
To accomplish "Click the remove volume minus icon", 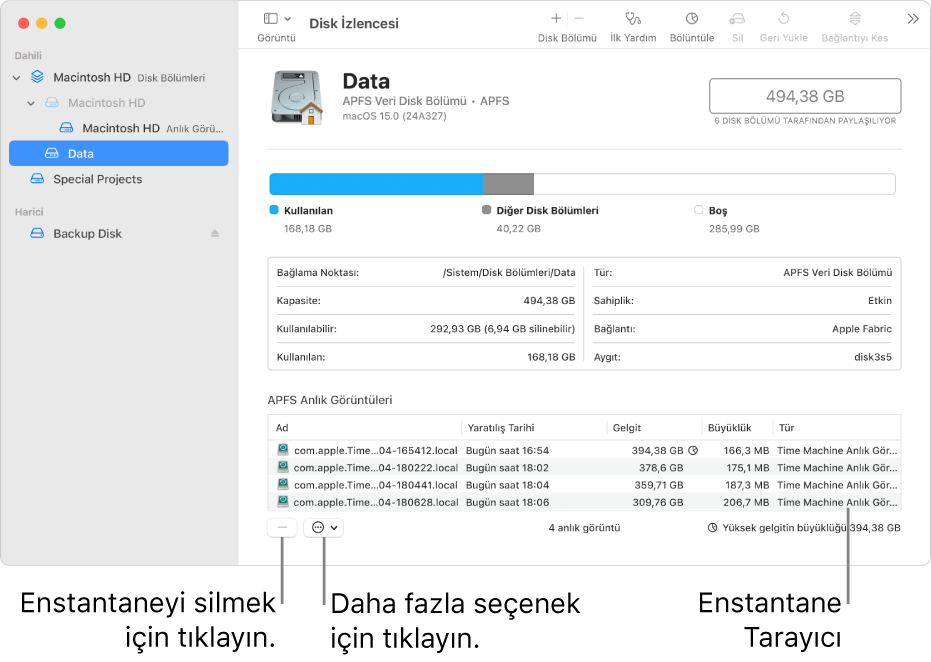I will click(x=580, y=18).
